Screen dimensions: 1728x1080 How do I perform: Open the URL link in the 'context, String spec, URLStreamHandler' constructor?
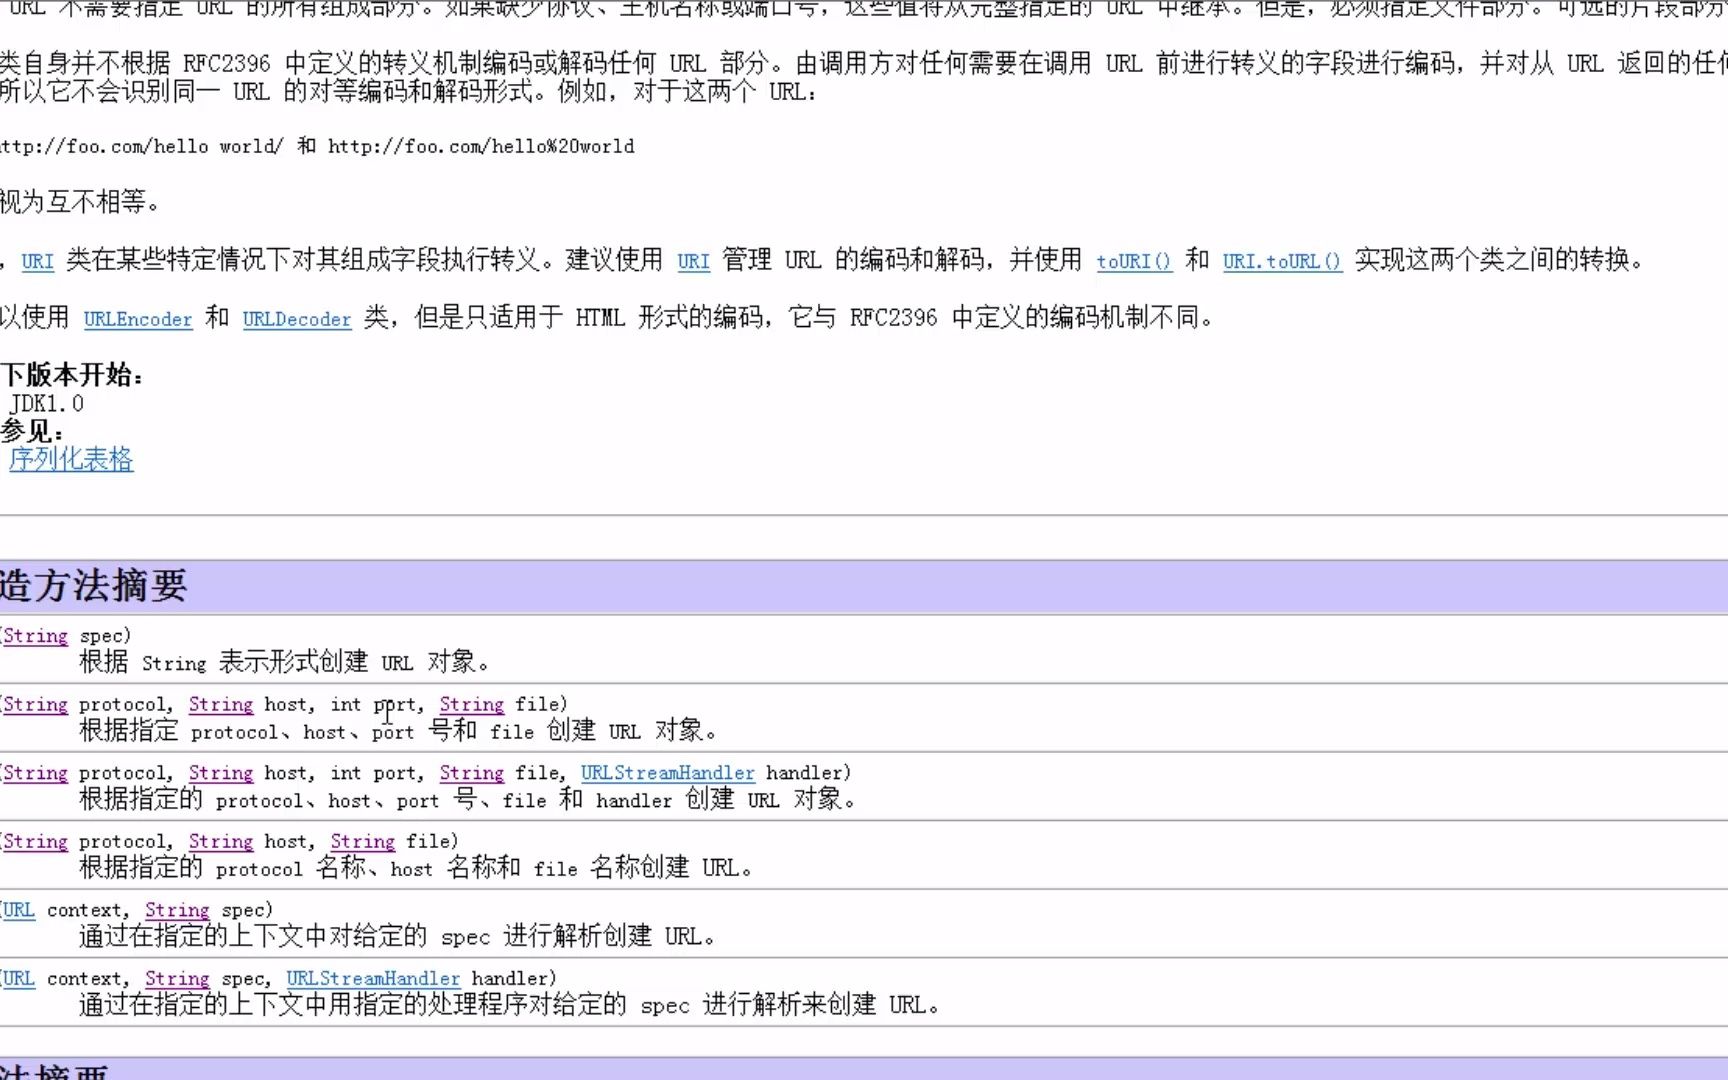[18, 979]
